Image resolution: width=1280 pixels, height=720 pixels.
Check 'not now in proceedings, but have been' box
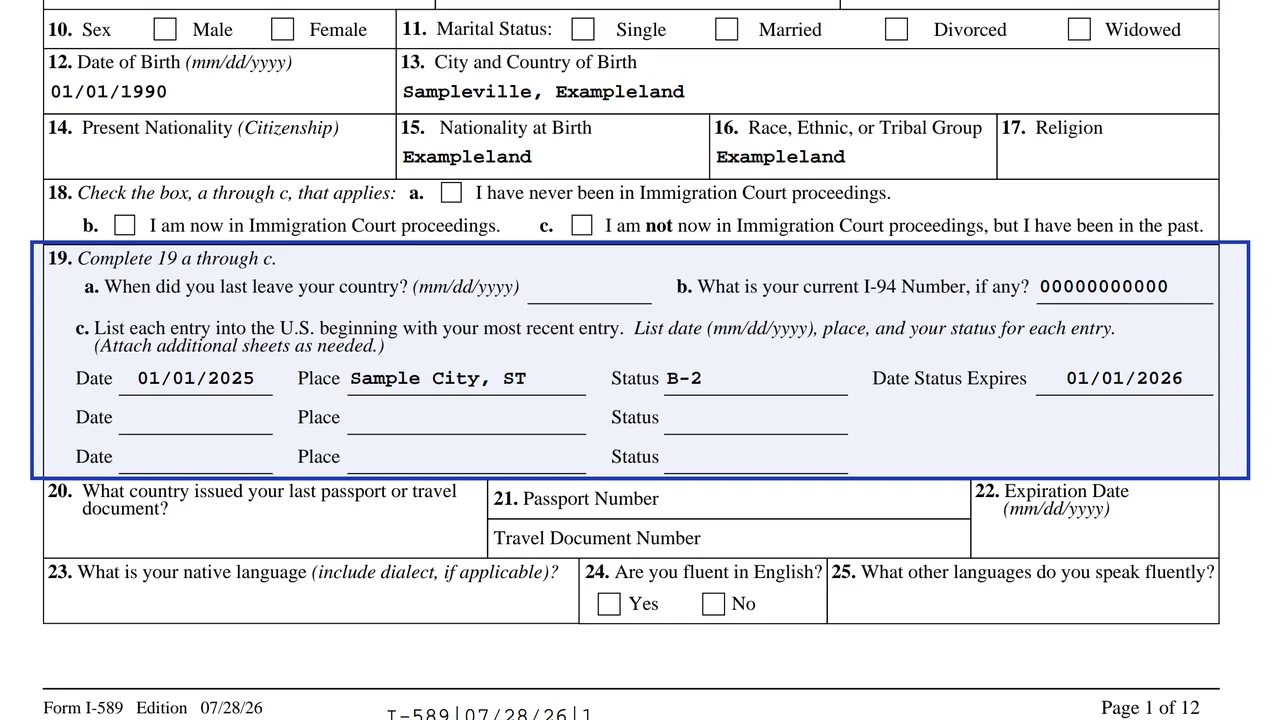click(582, 225)
